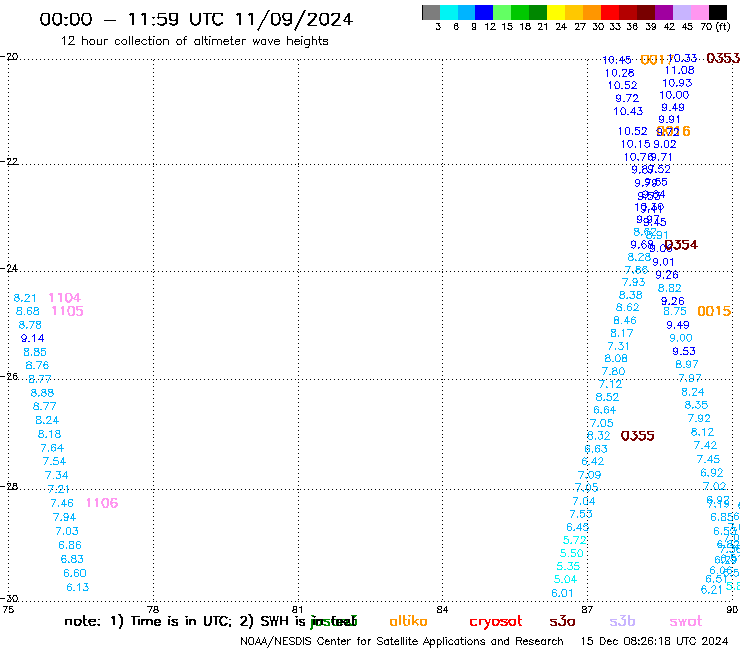Click wave height value '8.46'
Image resolution: width=740 pixels, height=650 pixels.
coord(625,321)
